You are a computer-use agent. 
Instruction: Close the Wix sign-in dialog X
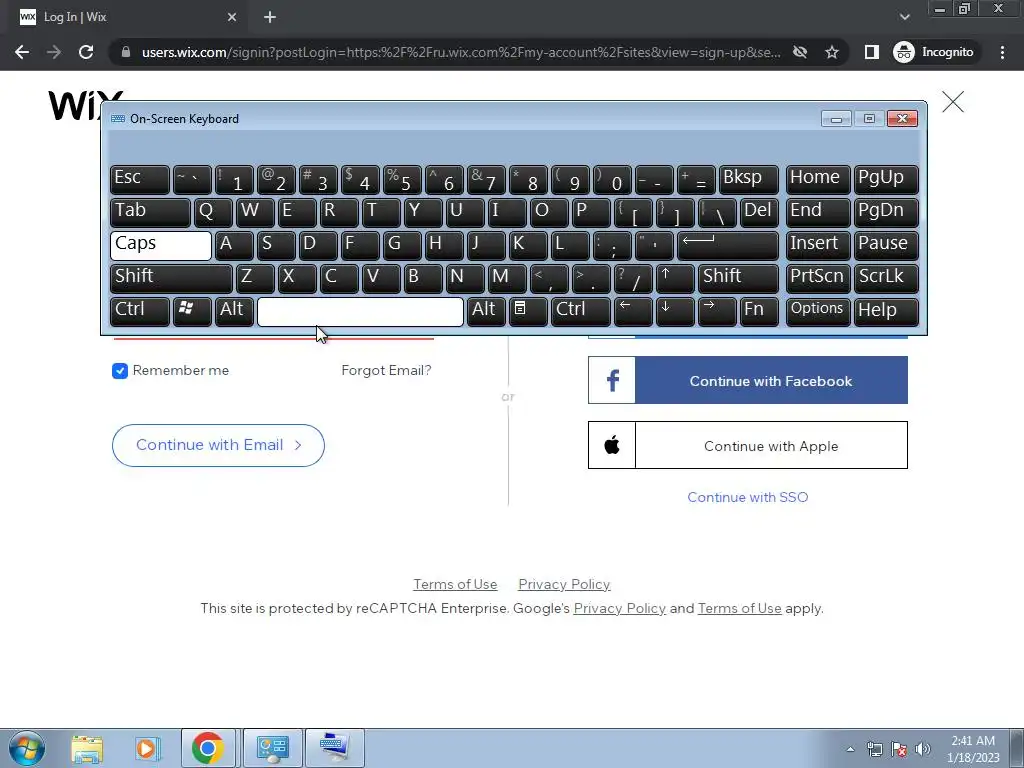[953, 102]
